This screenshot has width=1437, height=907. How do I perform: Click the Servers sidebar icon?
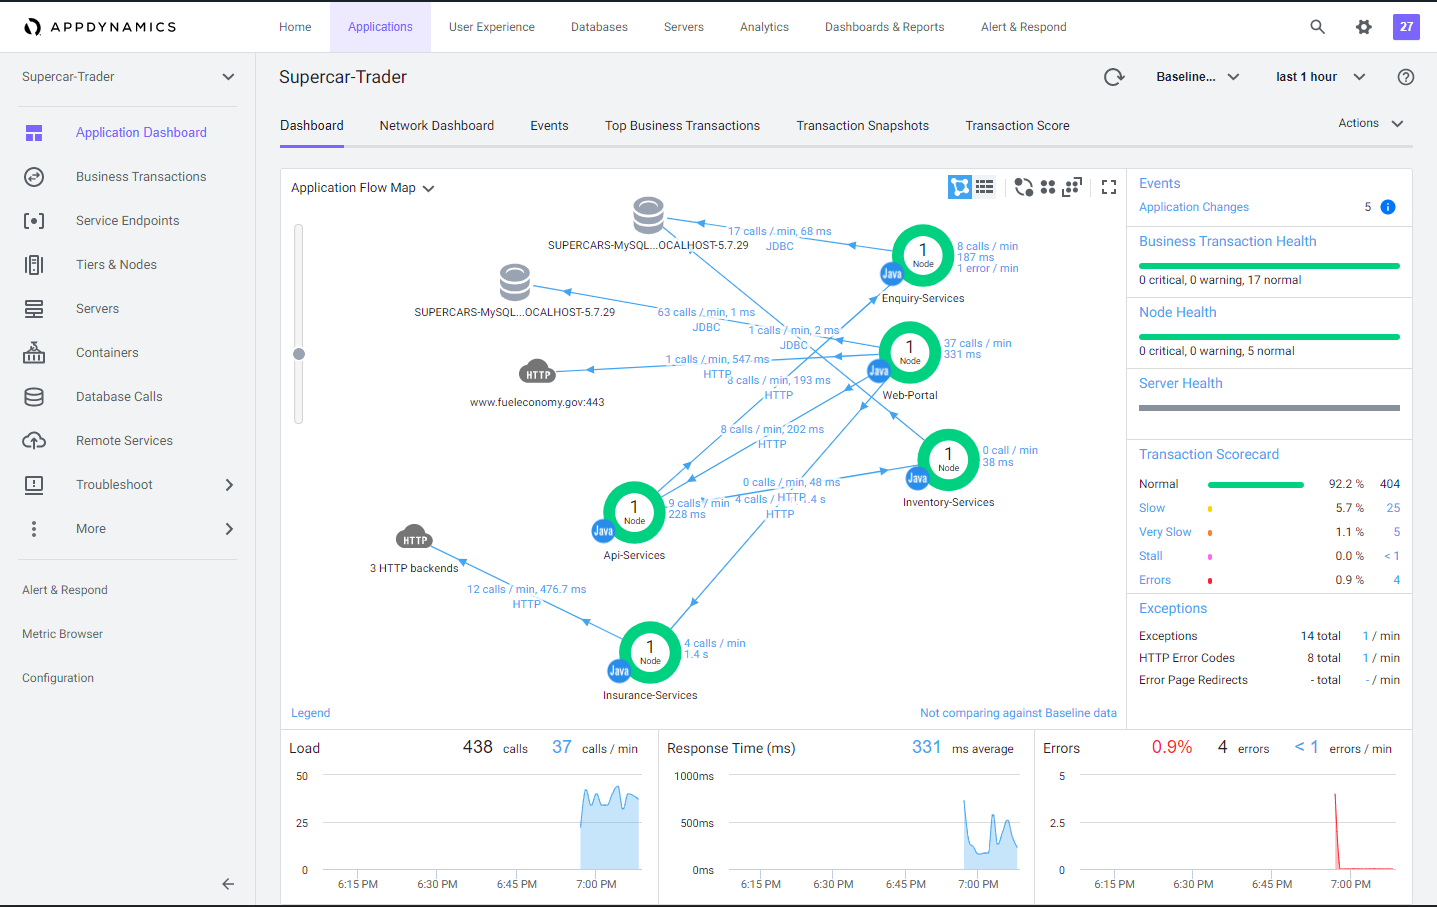[34, 309]
